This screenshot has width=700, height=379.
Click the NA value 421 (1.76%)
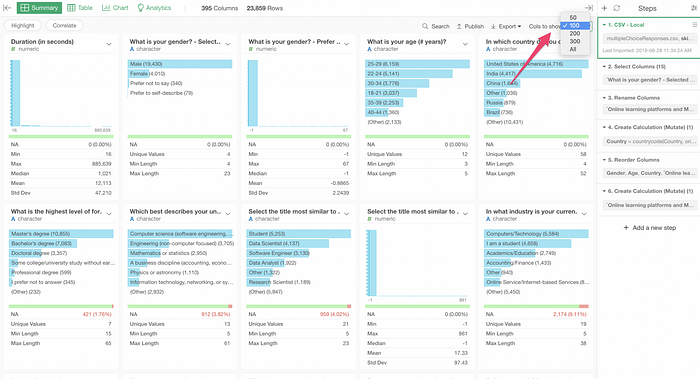coord(97,314)
